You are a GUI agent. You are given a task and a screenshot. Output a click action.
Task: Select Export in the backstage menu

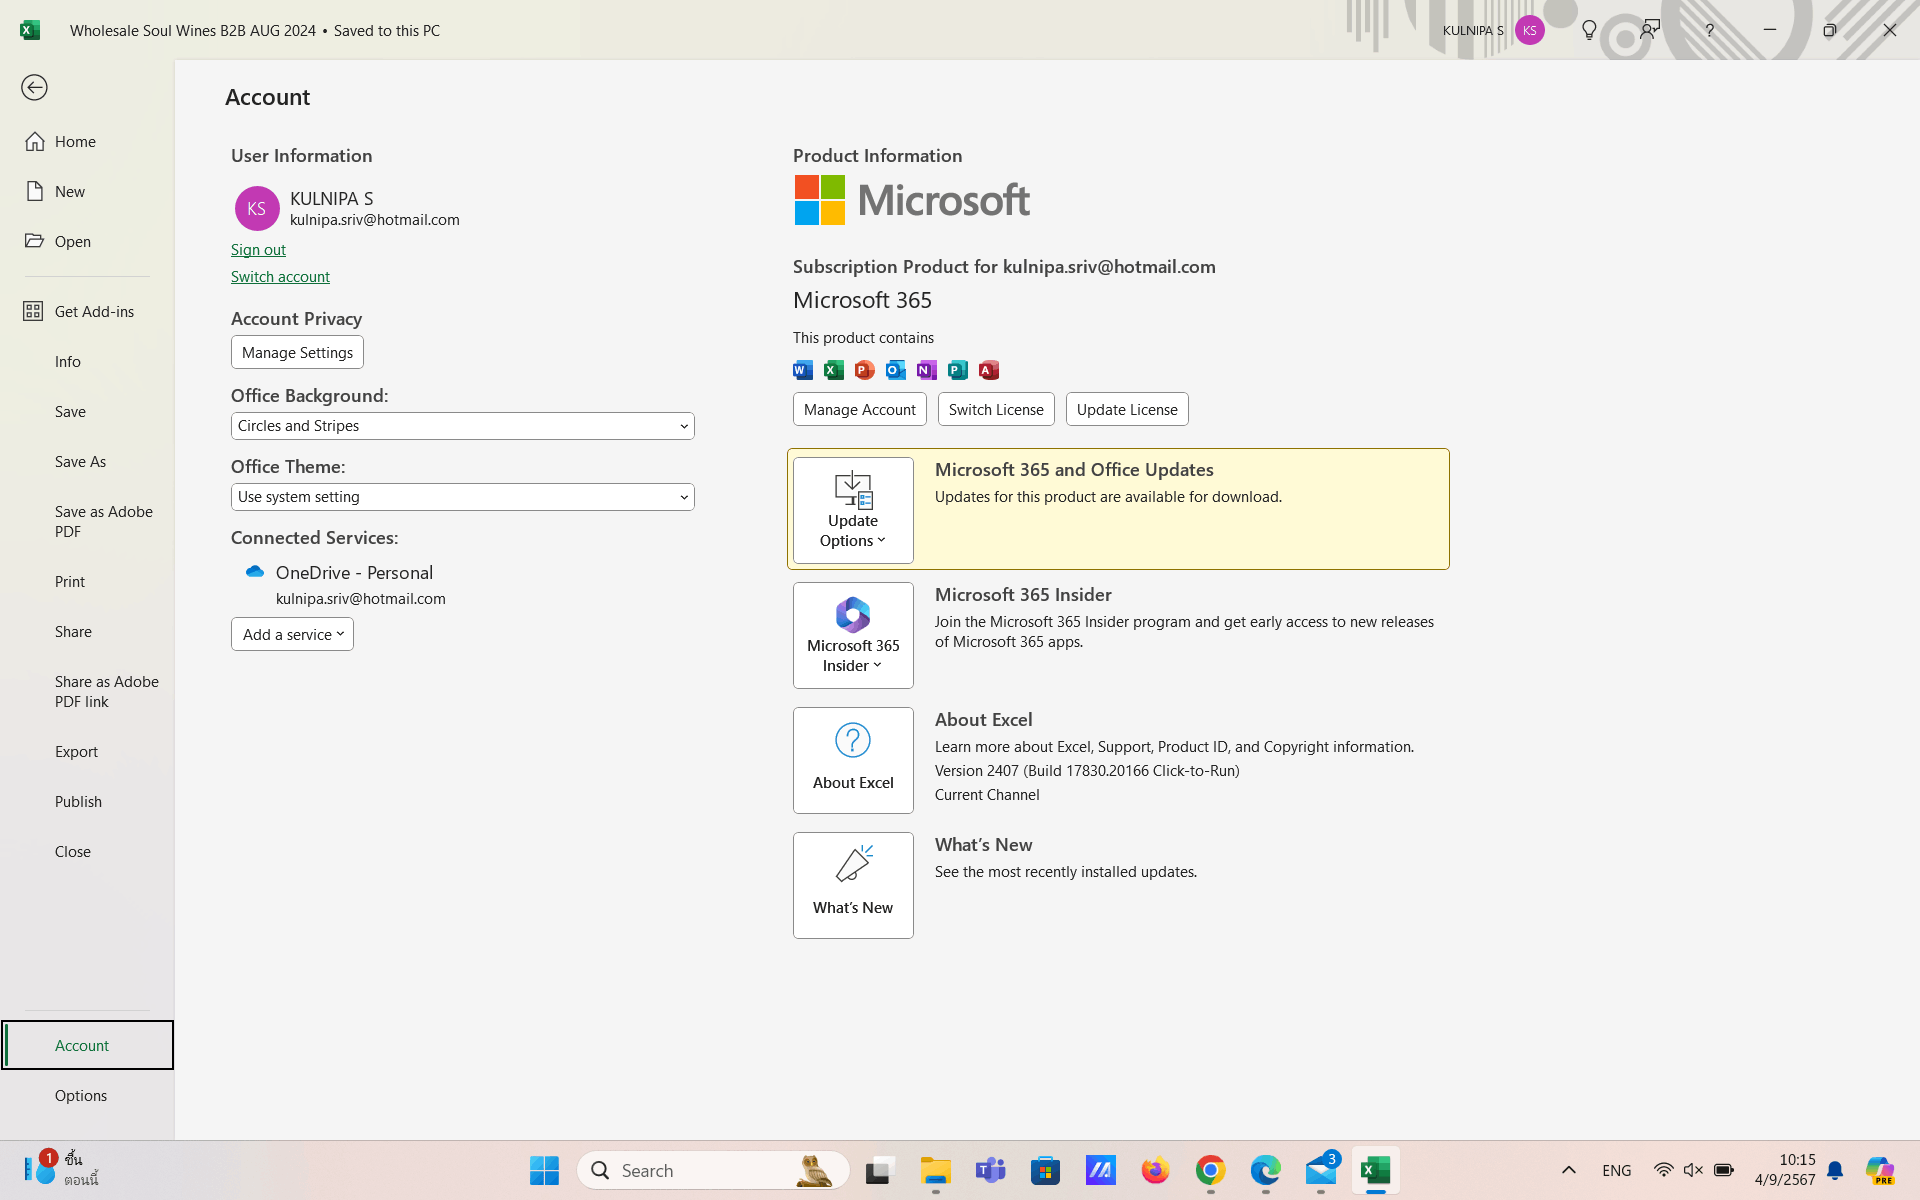[x=87, y=752]
